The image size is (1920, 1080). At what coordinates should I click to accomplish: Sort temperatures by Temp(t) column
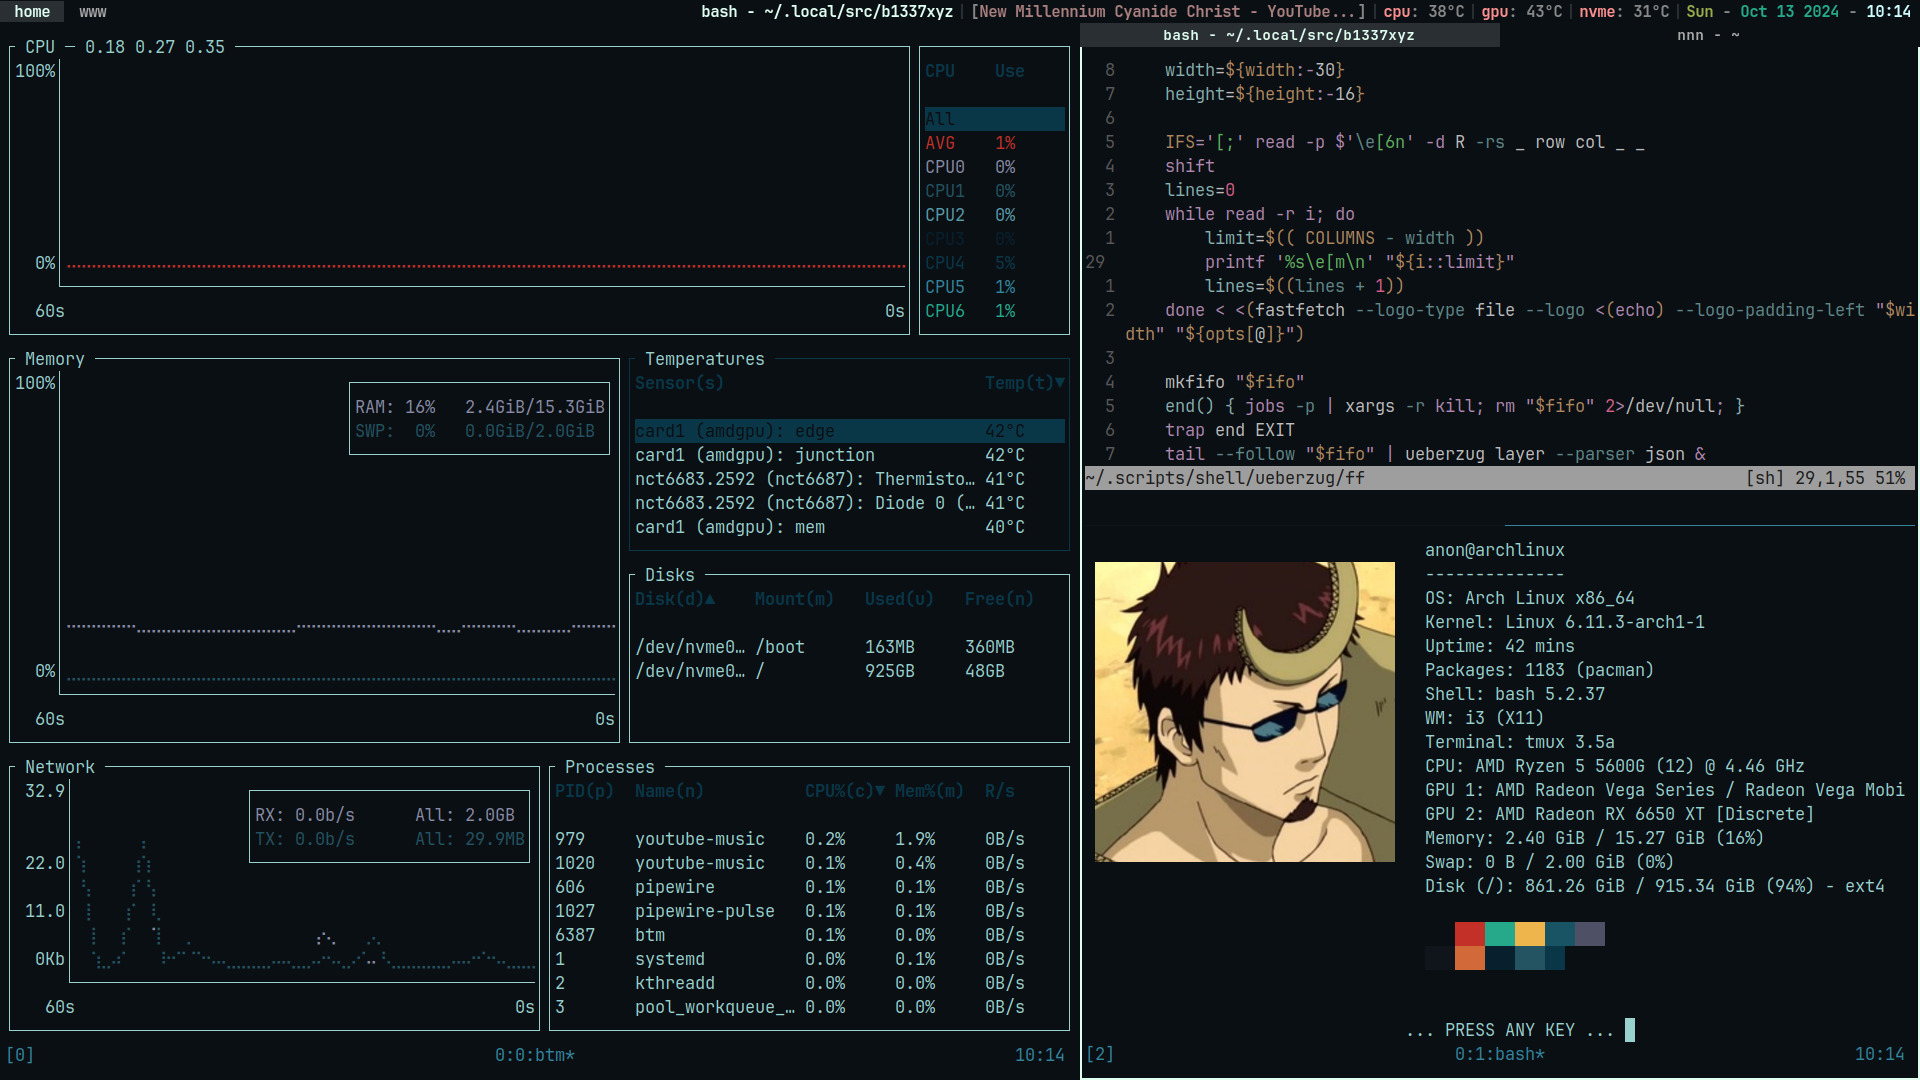1024,383
